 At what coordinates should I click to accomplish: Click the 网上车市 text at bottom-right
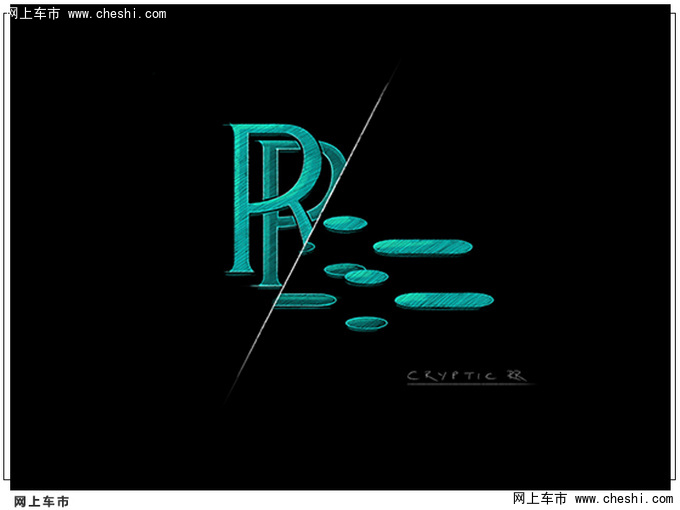(x=539, y=498)
